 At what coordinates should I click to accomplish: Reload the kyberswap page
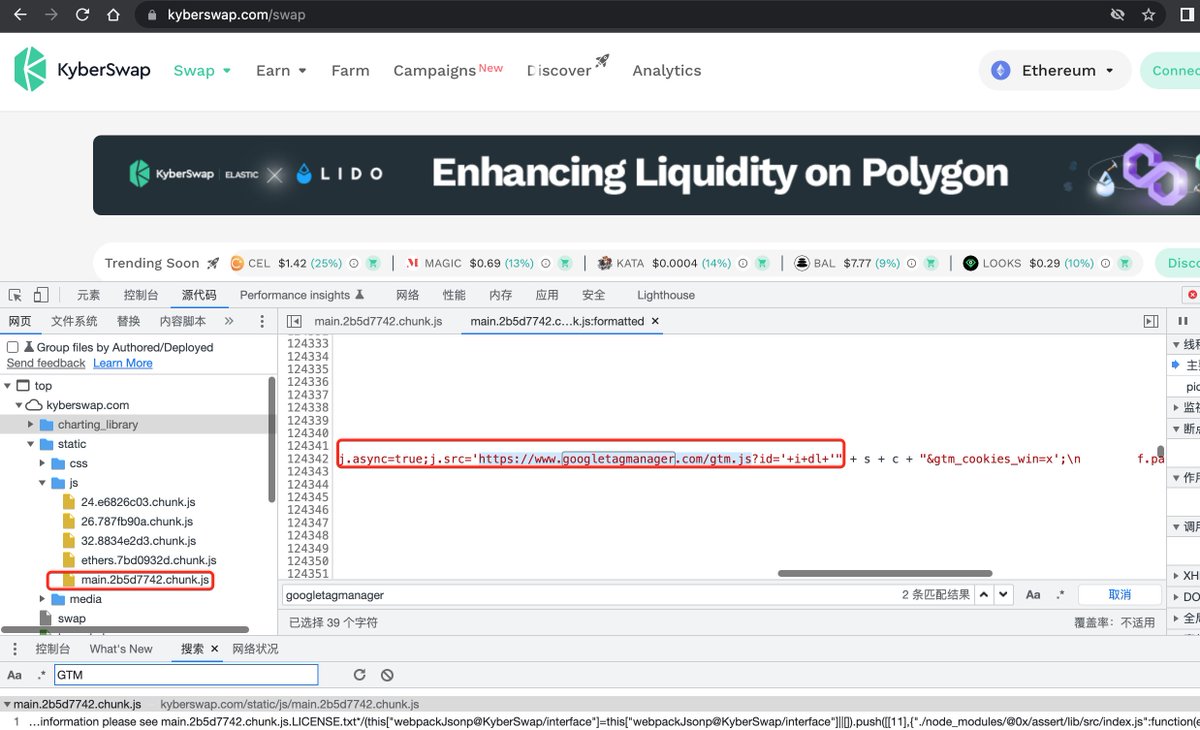coord(83,15)
